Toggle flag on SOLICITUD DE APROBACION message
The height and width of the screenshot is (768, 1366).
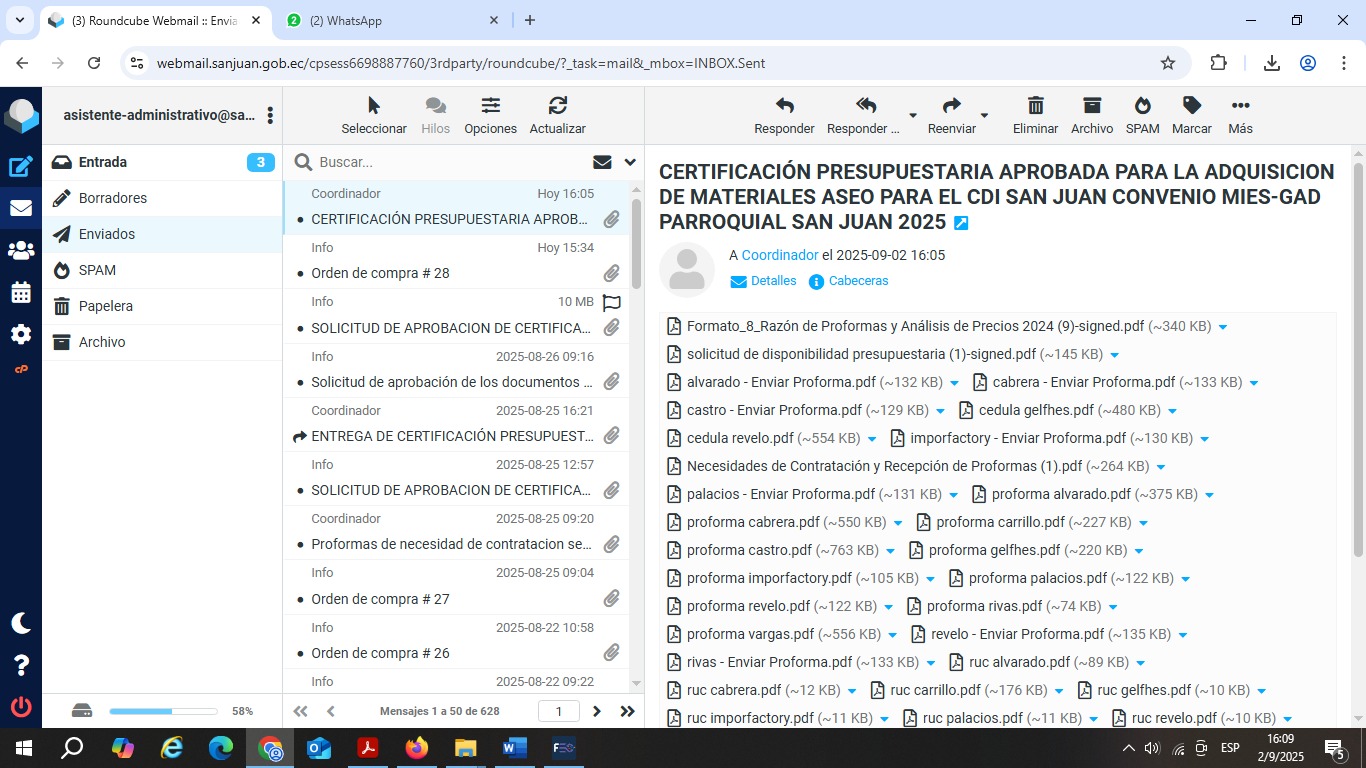(x=612, y=302)
